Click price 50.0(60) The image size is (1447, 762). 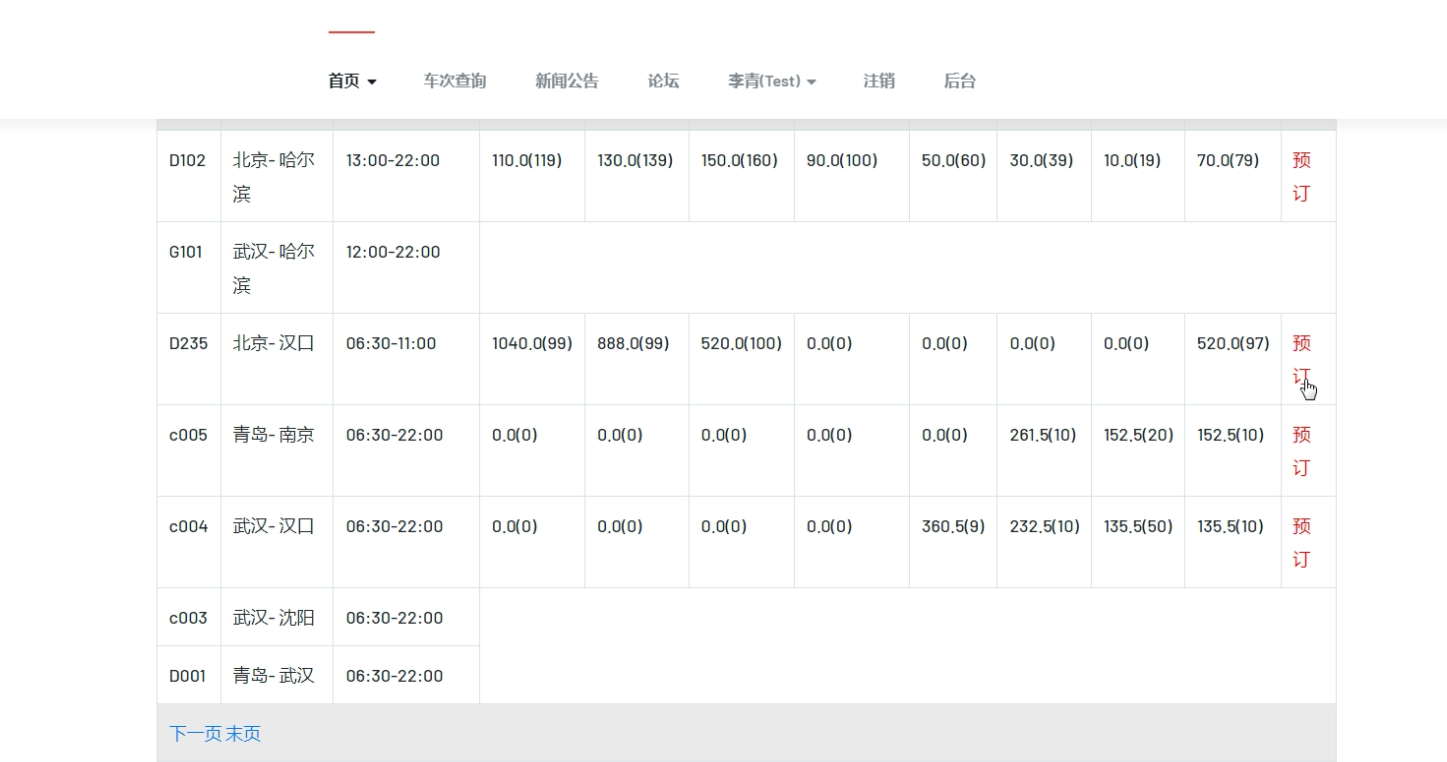pyautogui.click(x=954, y=160)
